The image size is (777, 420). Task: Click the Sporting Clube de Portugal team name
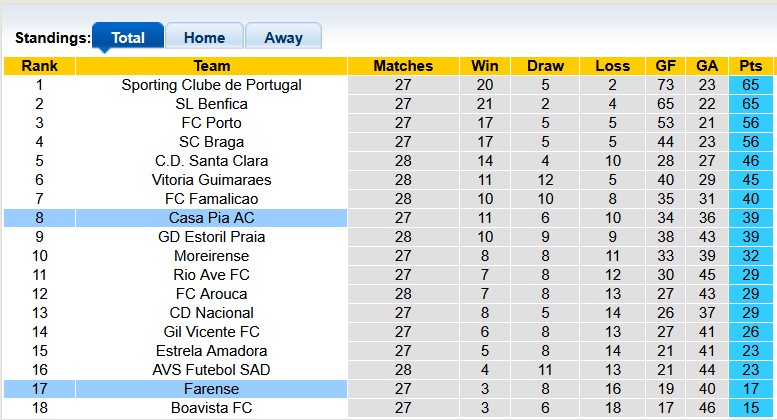tap(212, 85)
